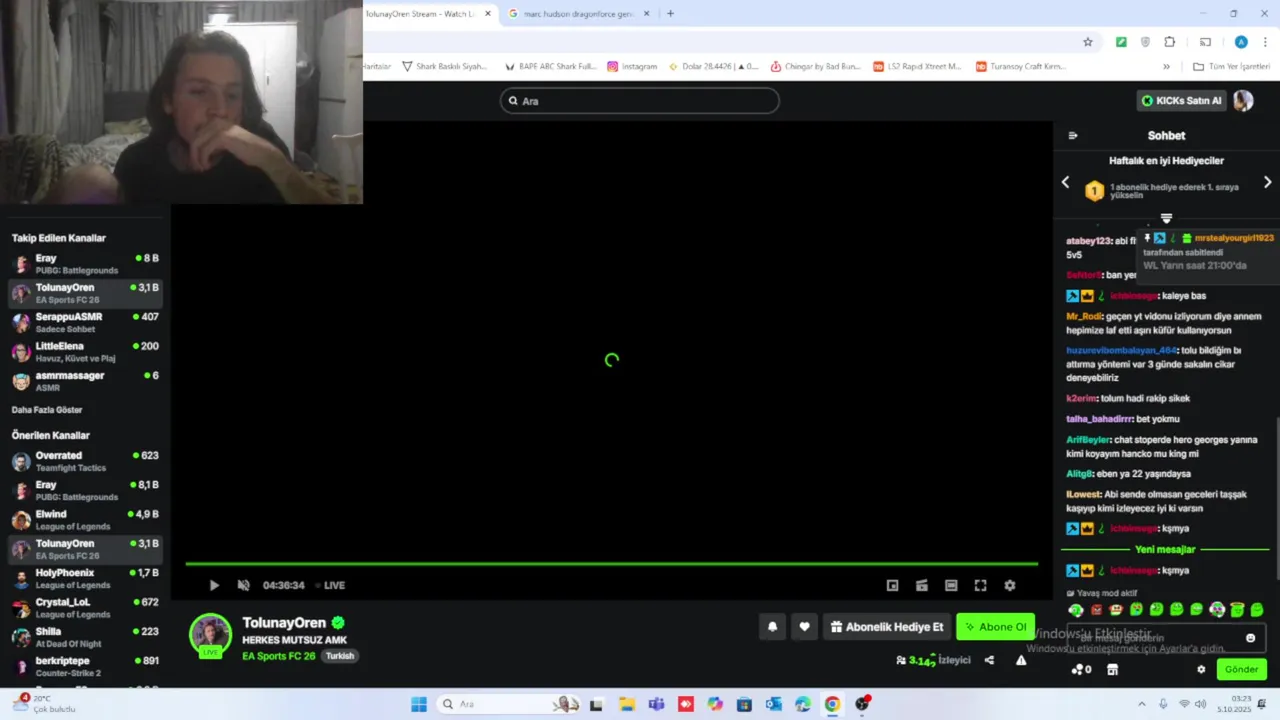Unmute the stream audio speaker icon
The width and height of the screenshot is (1280, 720).
pos(243,585)
